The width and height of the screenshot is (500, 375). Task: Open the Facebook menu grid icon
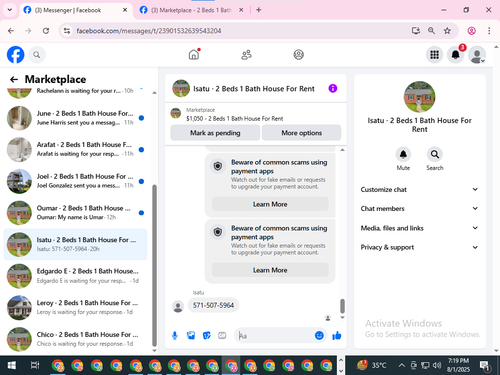[x=434, y=55]
